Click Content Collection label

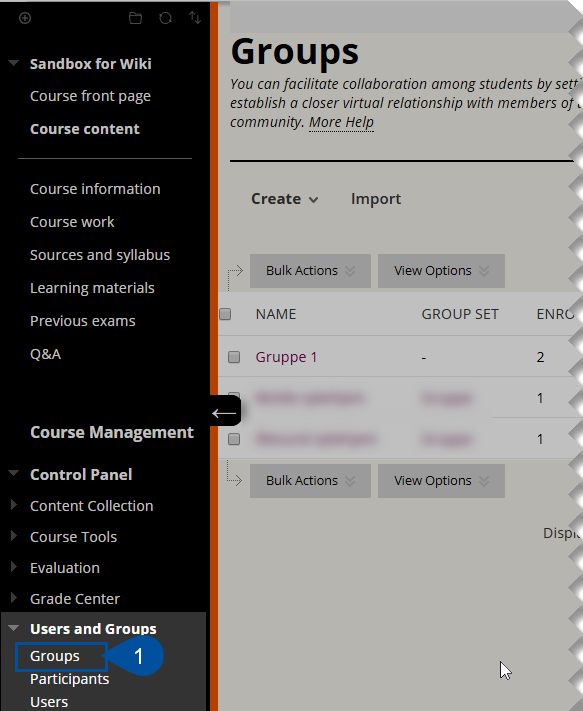click(x=92, y=506)
